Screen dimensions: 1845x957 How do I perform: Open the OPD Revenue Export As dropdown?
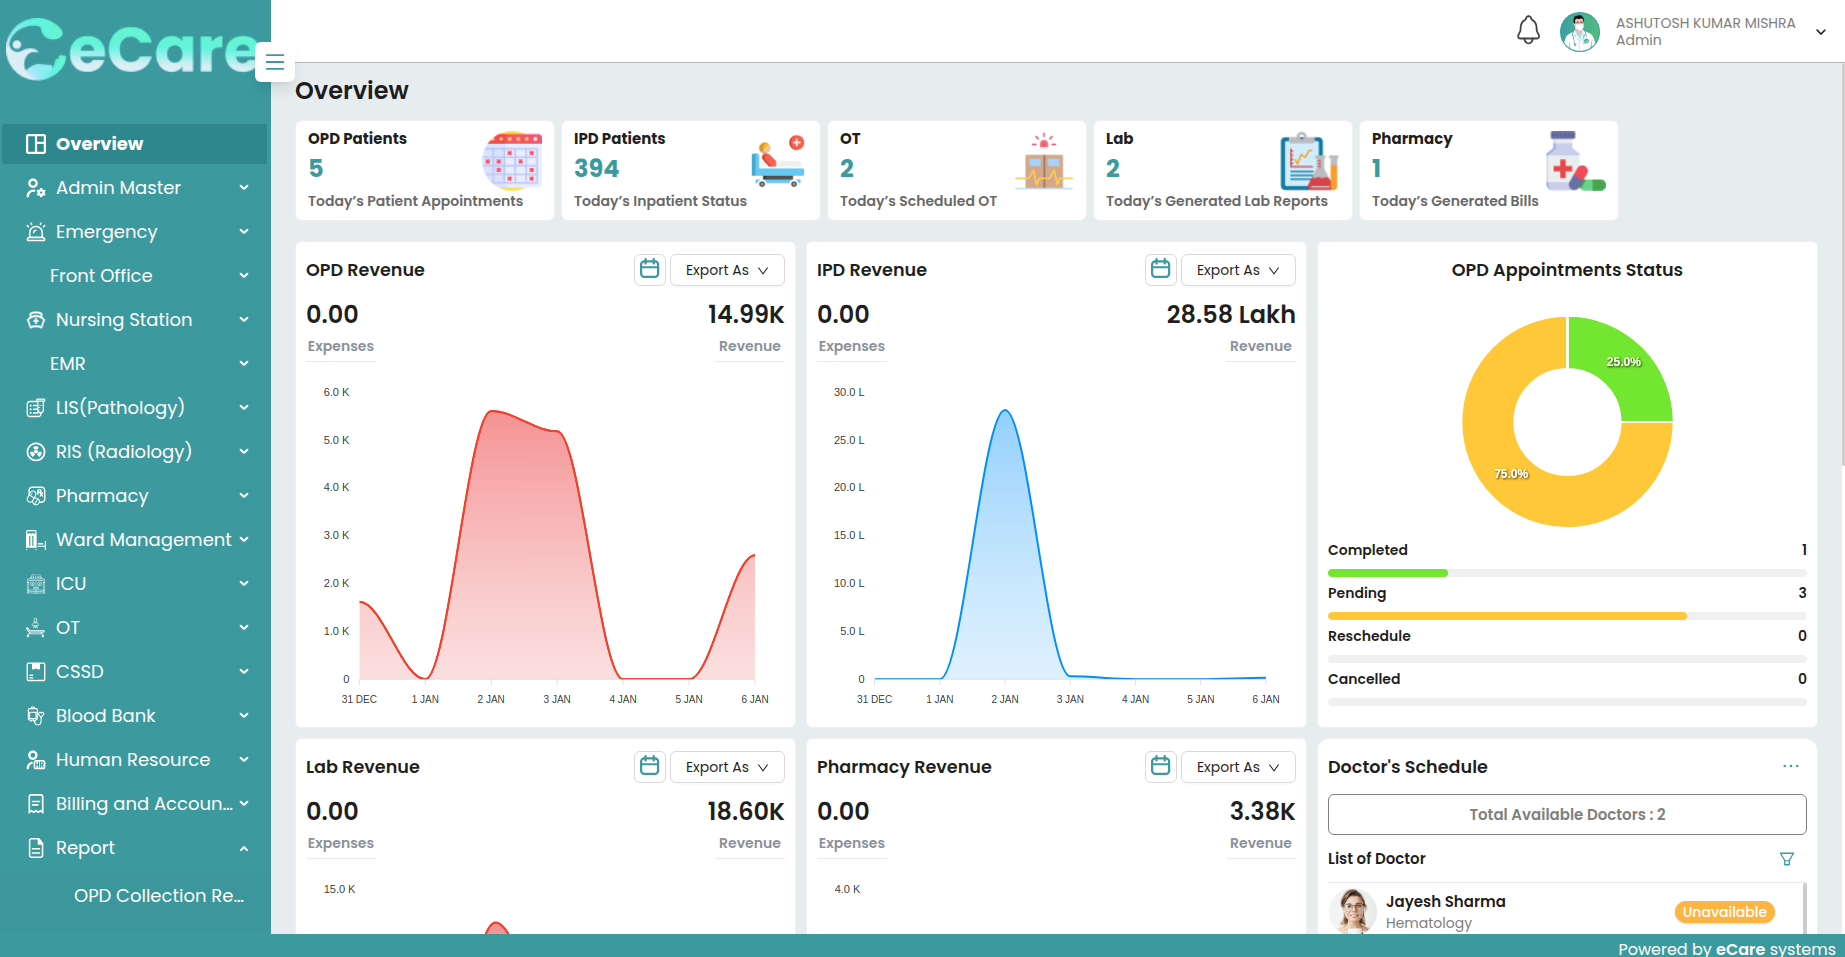click(726, 270)
